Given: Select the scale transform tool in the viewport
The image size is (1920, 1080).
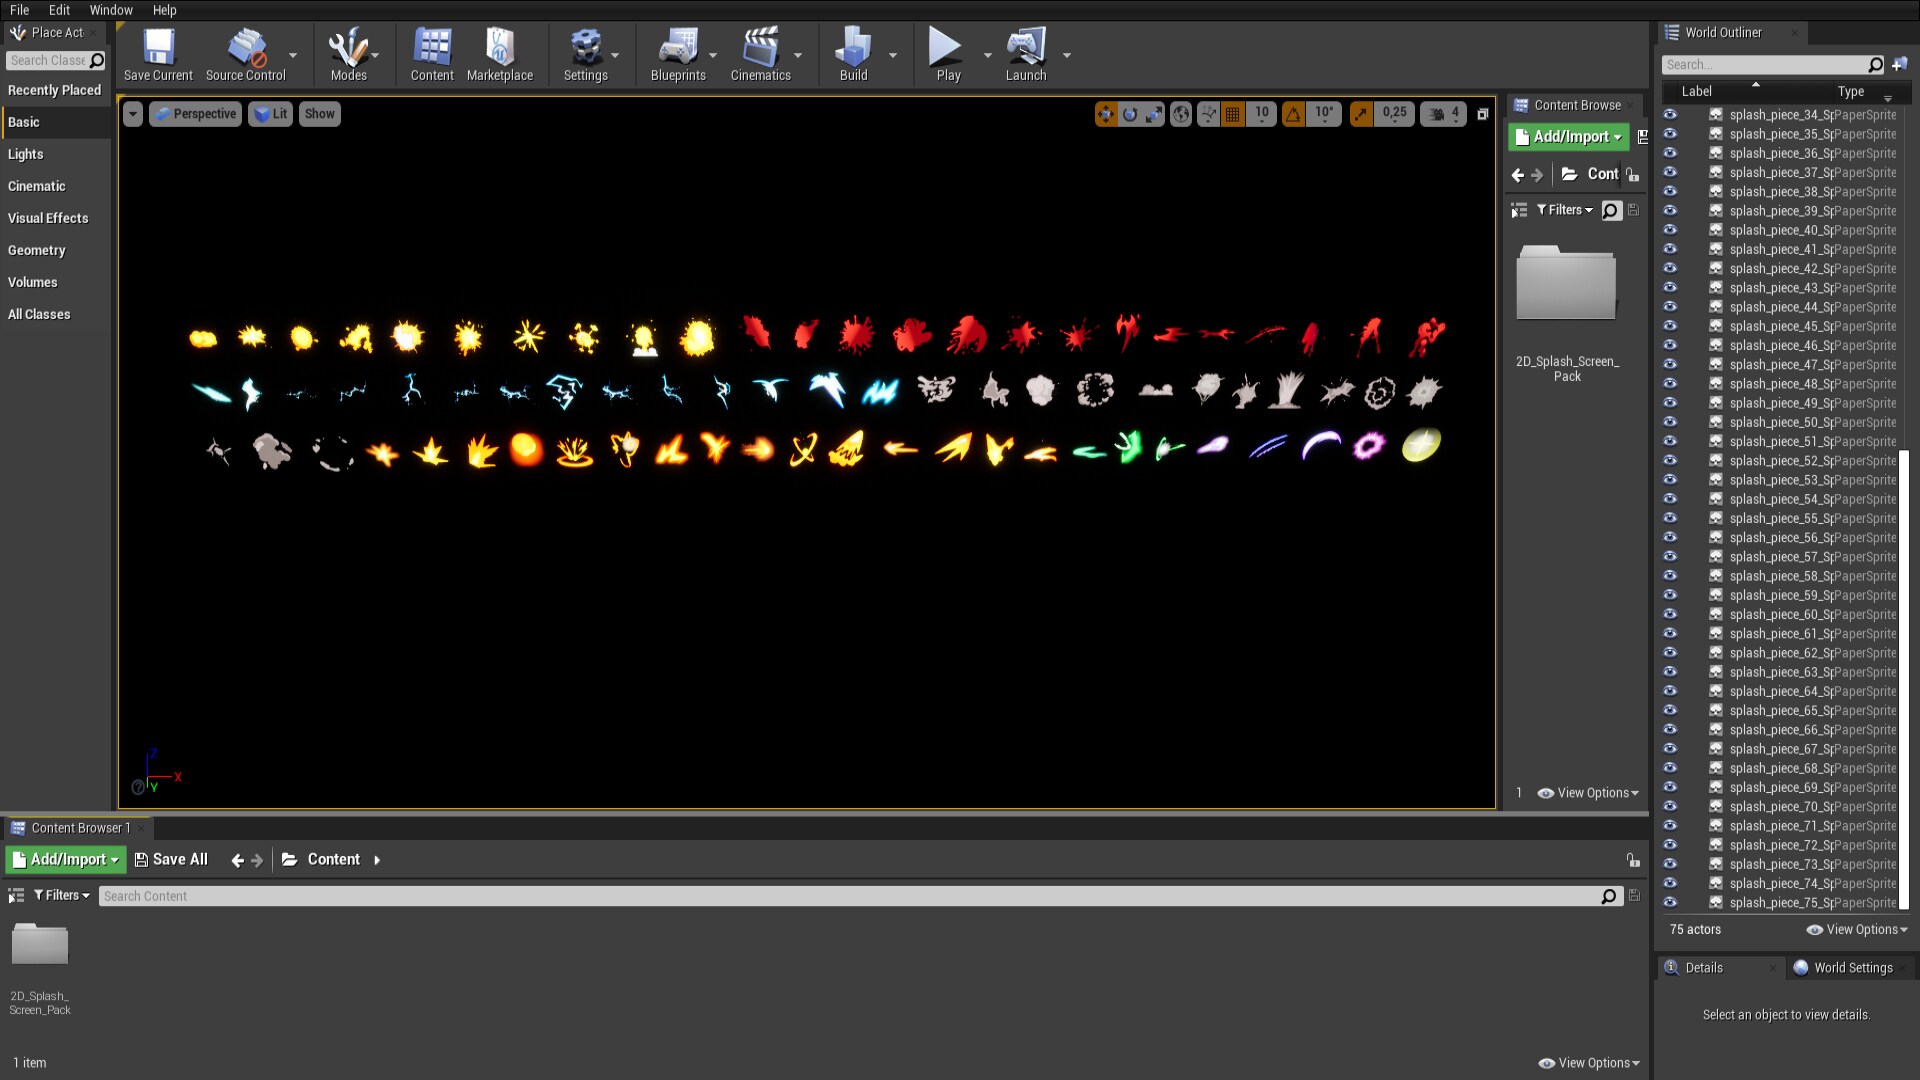Looking at the screenshot, I should point(1154,114).
